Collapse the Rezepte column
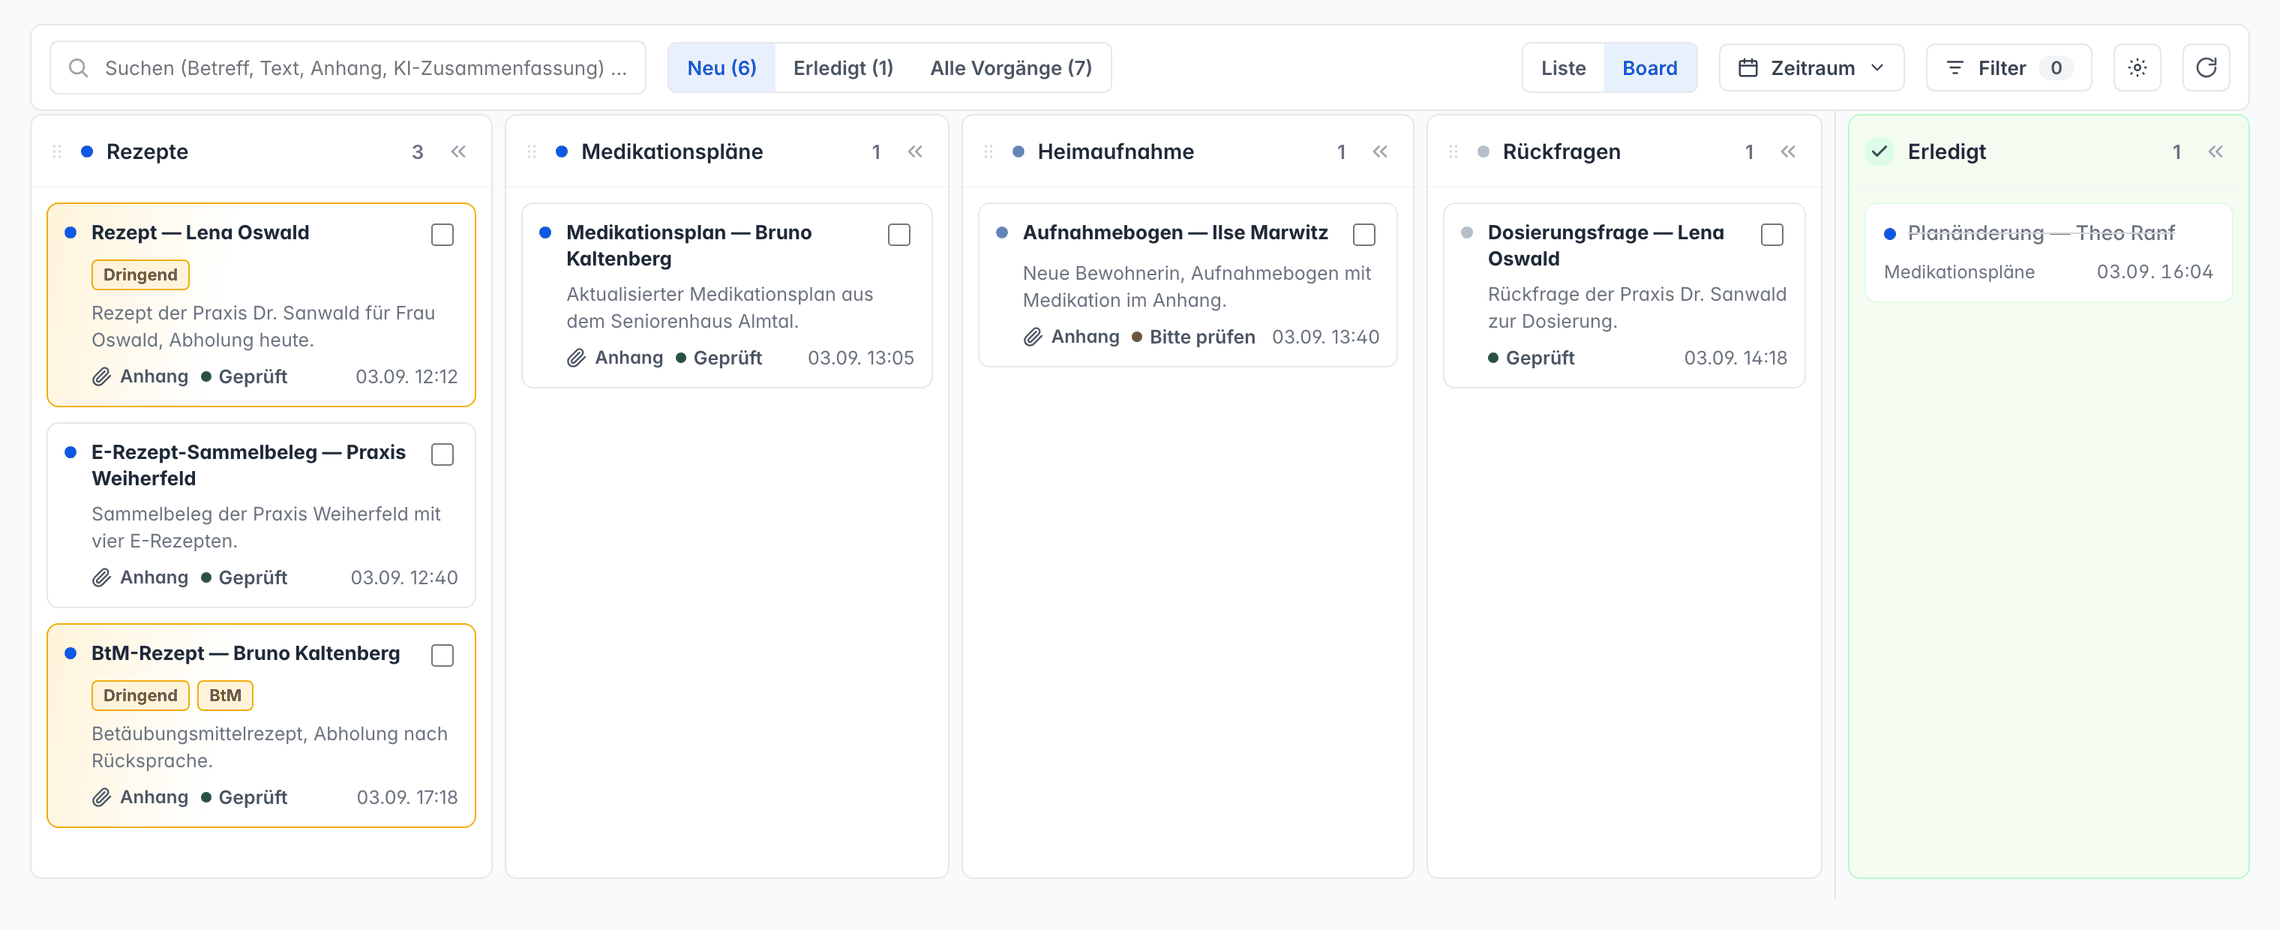2280x930 pixels. click(458, 152)
